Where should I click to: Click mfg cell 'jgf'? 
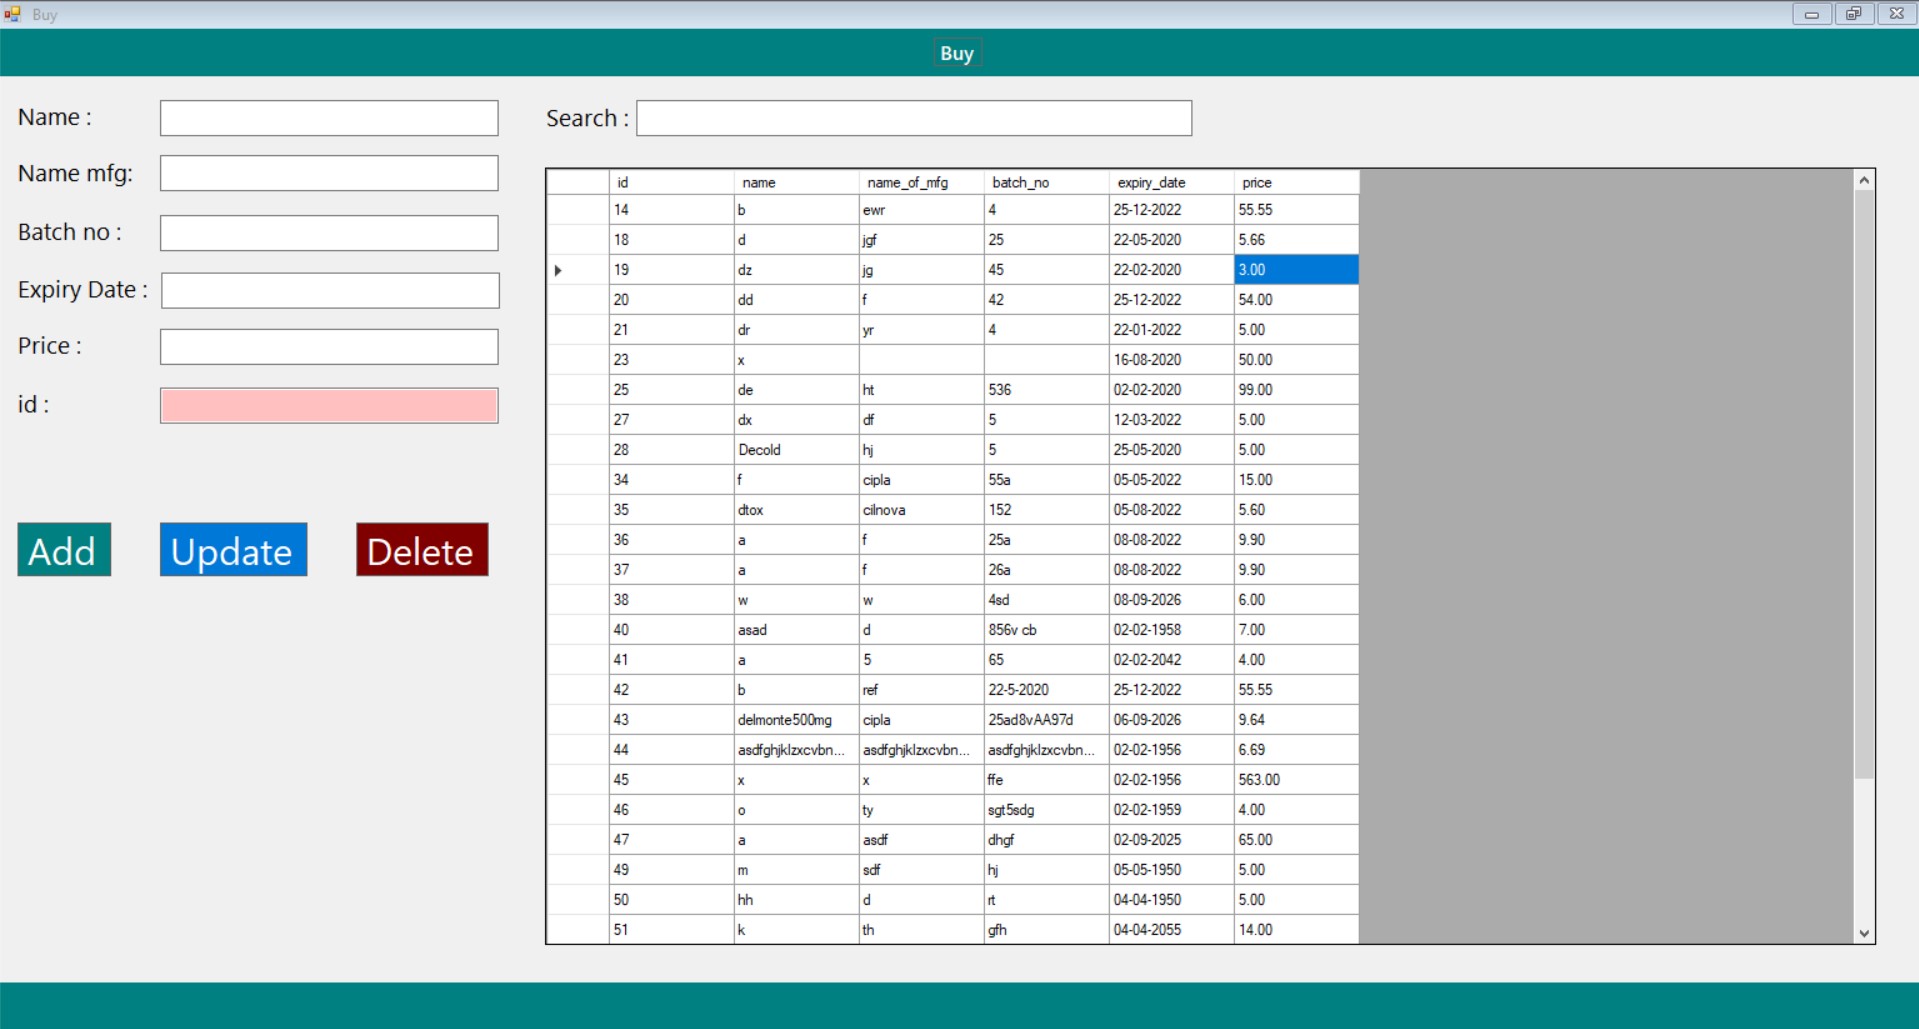(x=921, y=240)
